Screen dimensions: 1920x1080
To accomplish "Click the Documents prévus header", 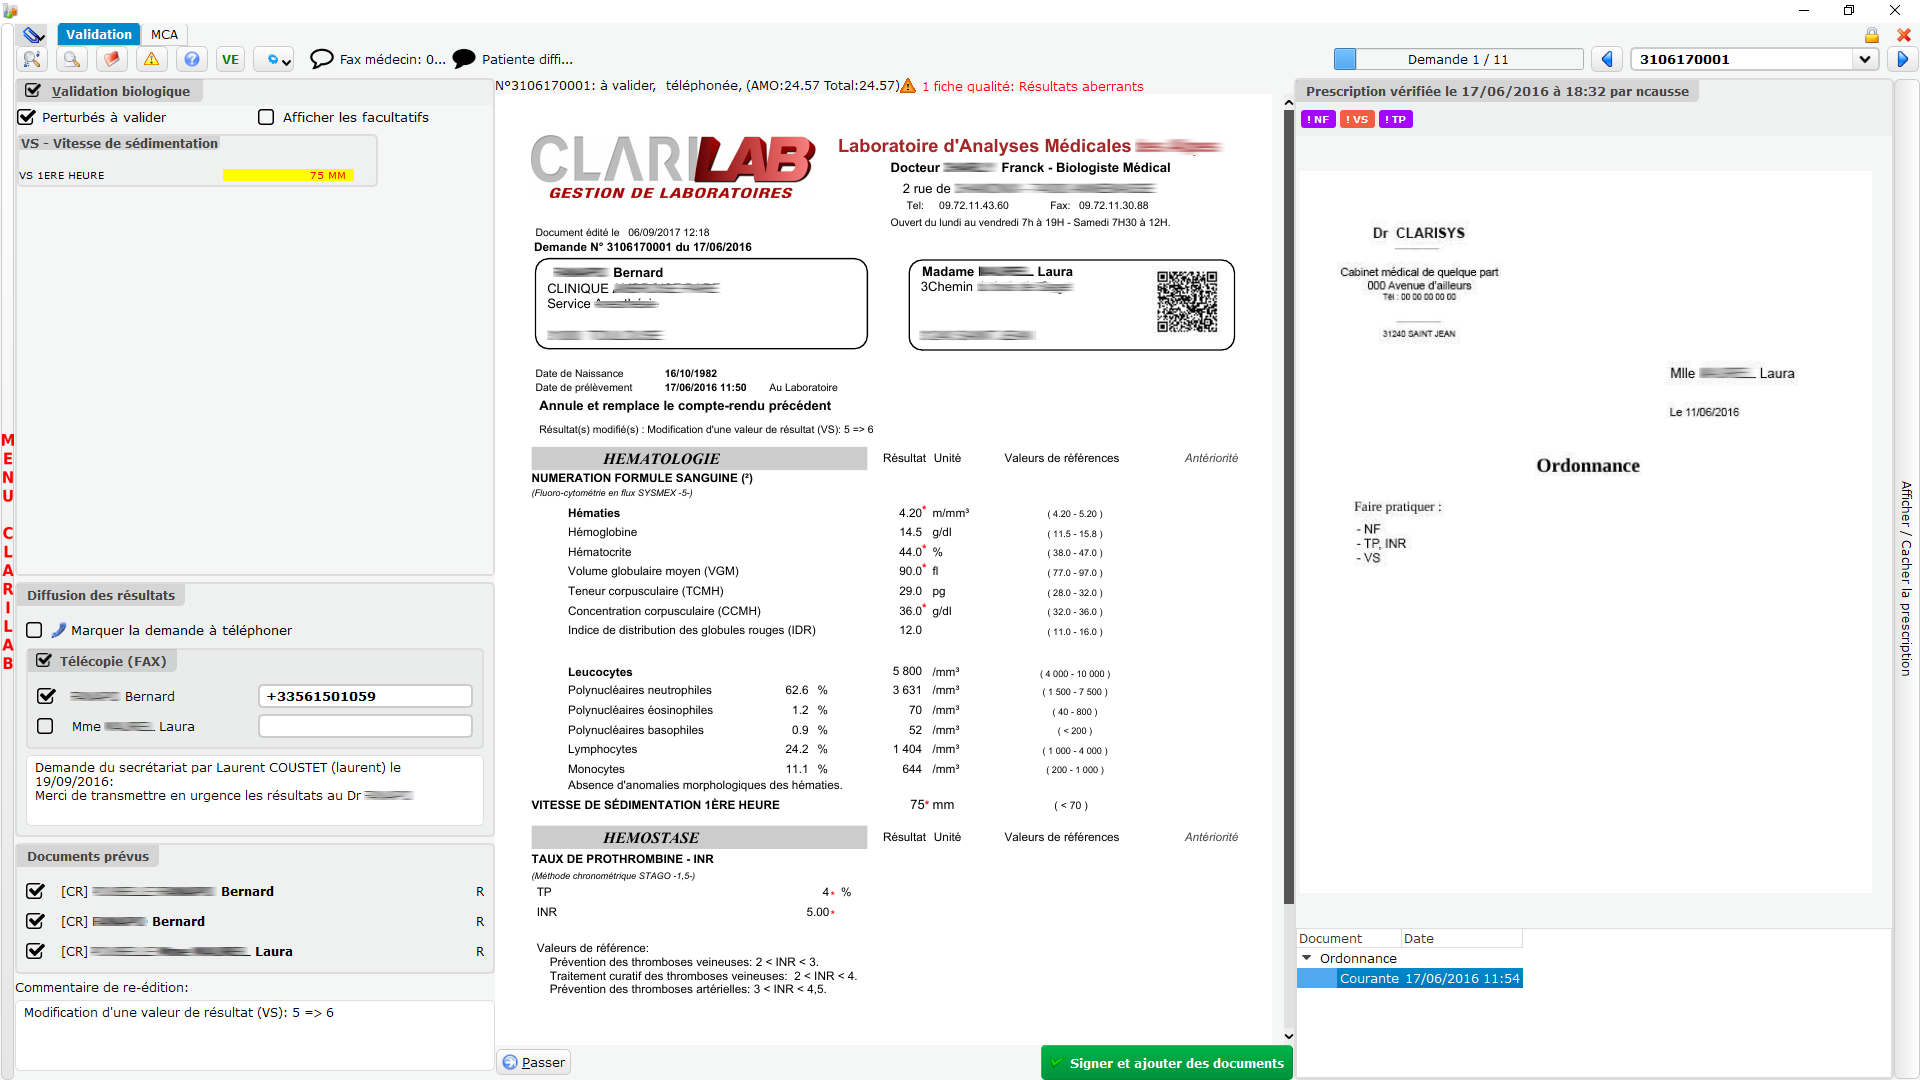I will pyautogui.click(x=88, y=856).
